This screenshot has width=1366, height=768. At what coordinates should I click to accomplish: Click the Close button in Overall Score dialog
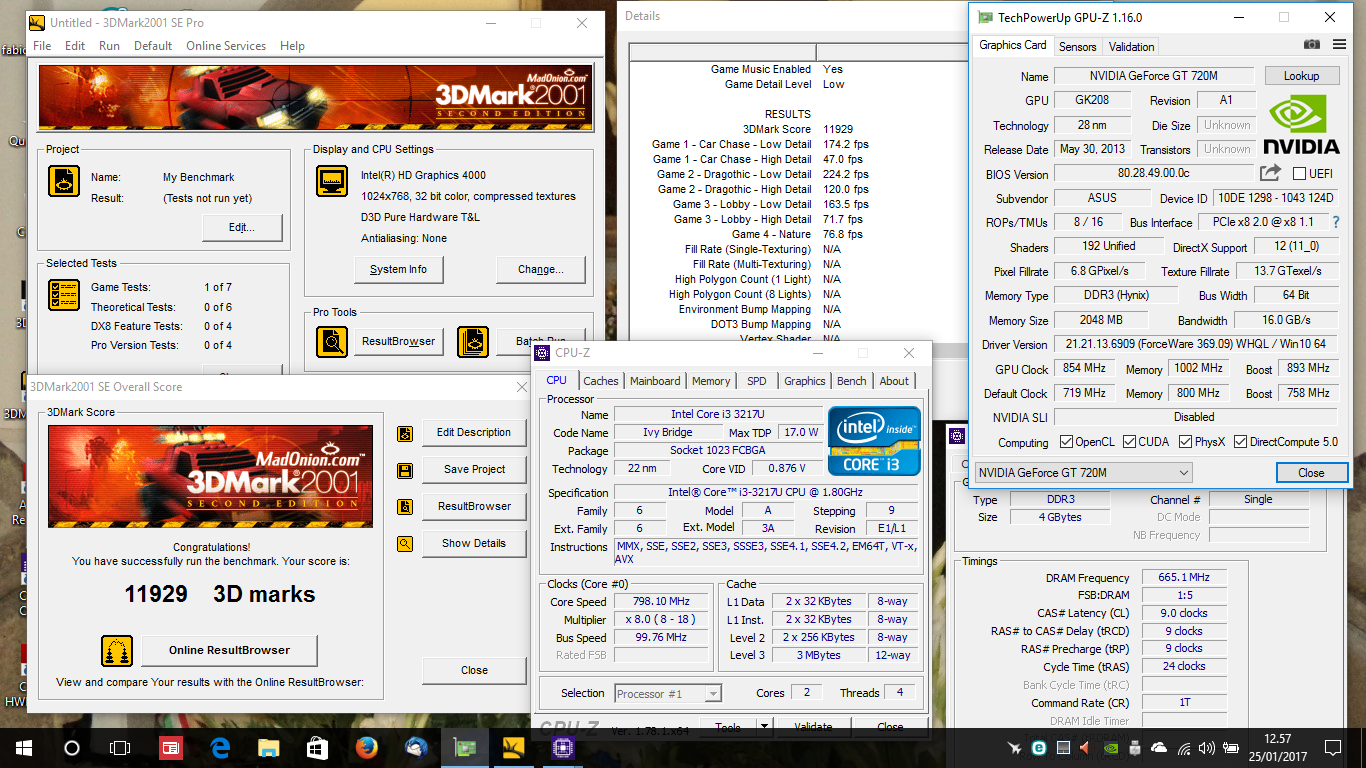474,670
